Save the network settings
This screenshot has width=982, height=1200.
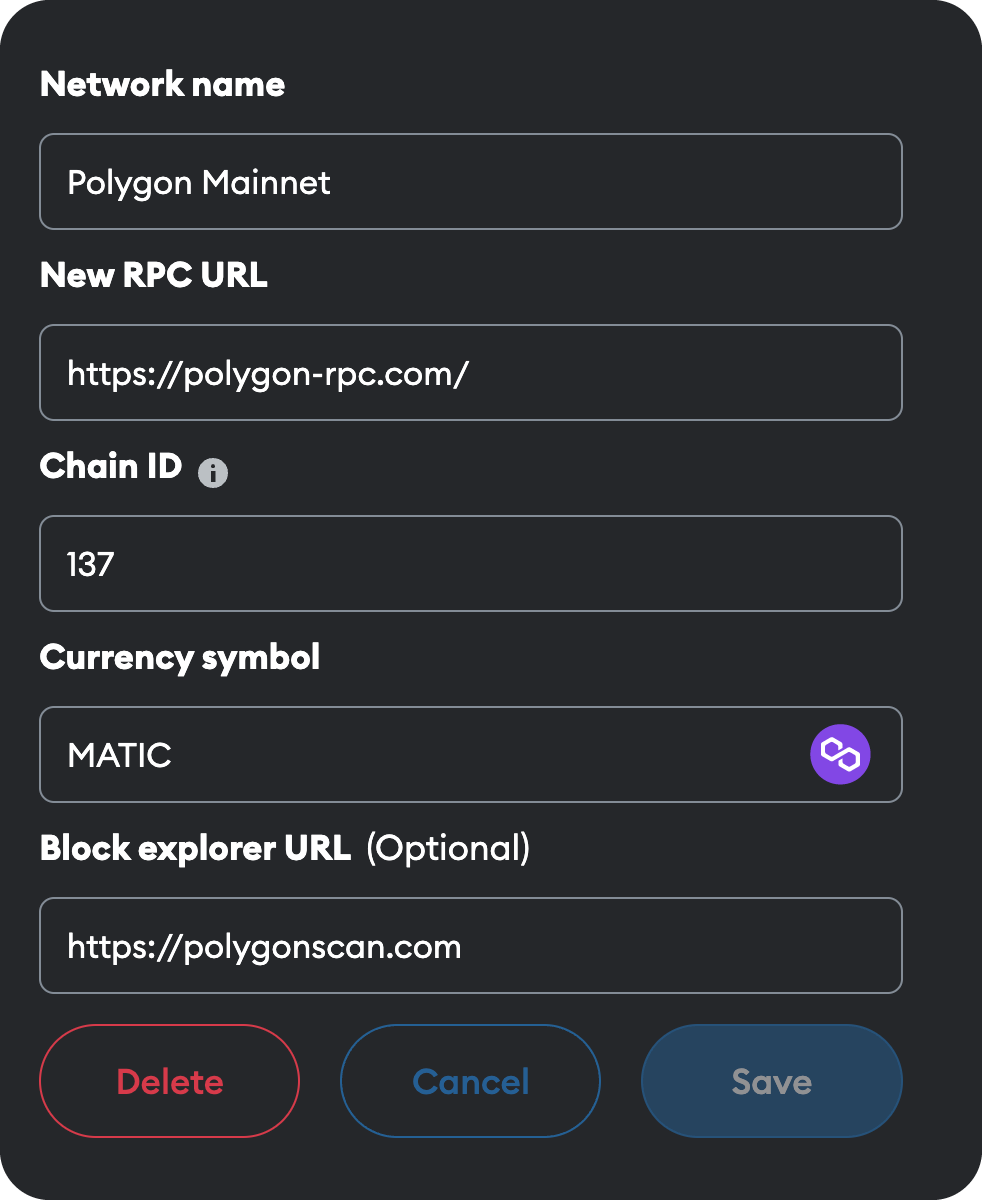click(771, 1081)
